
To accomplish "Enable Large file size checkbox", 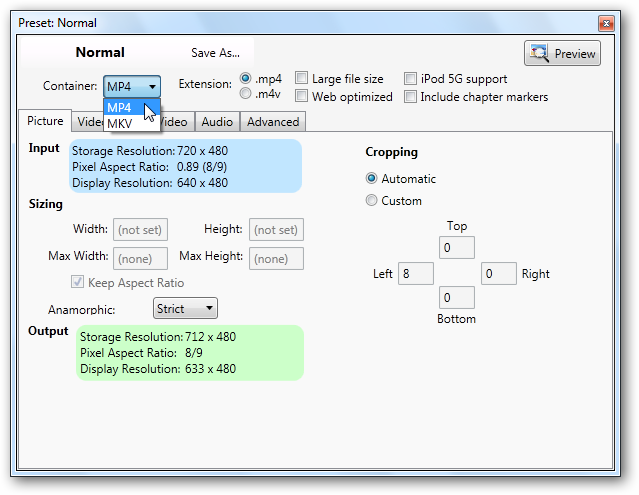I will 301,78.
